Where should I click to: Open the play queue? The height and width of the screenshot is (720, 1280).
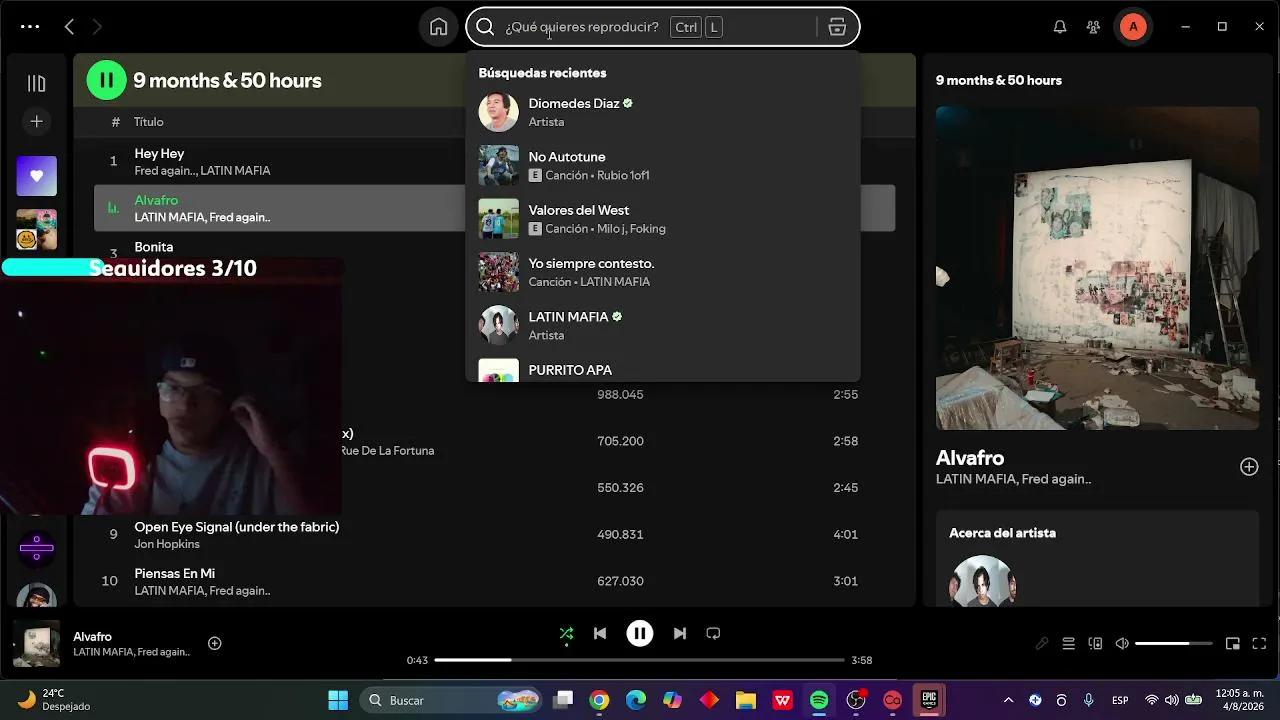pyautogui.click(x=1068, y=644)
